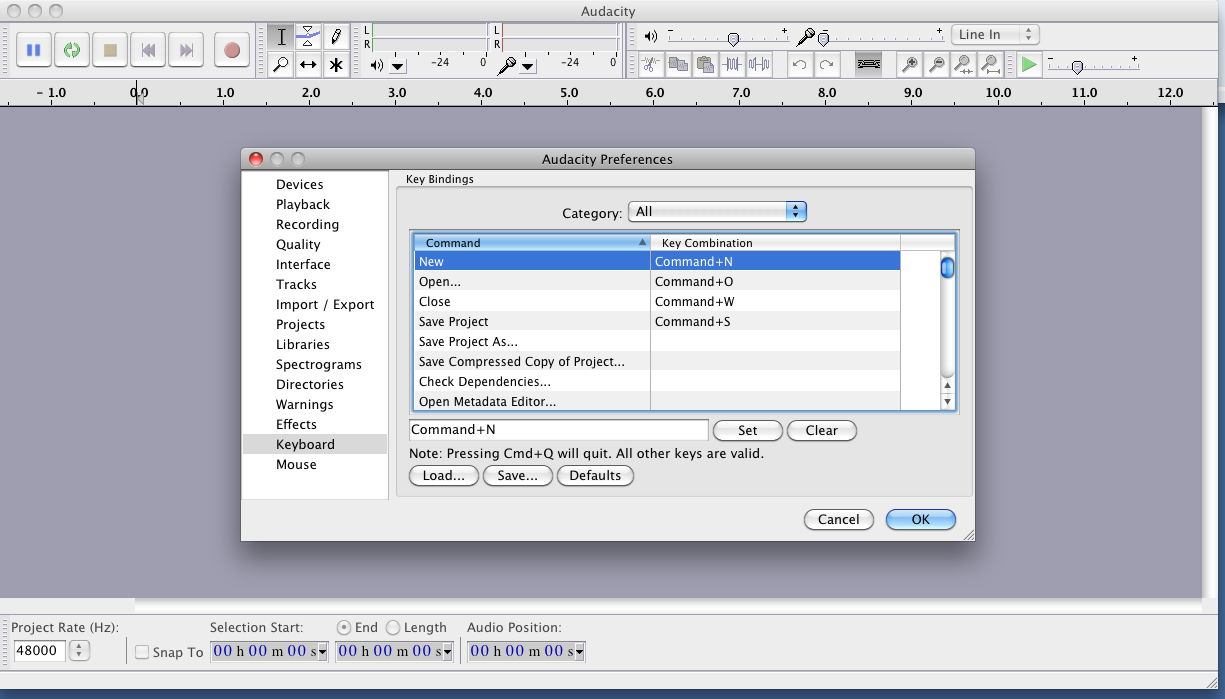Open the Import / Export preferences section

(x=325, y=305)
